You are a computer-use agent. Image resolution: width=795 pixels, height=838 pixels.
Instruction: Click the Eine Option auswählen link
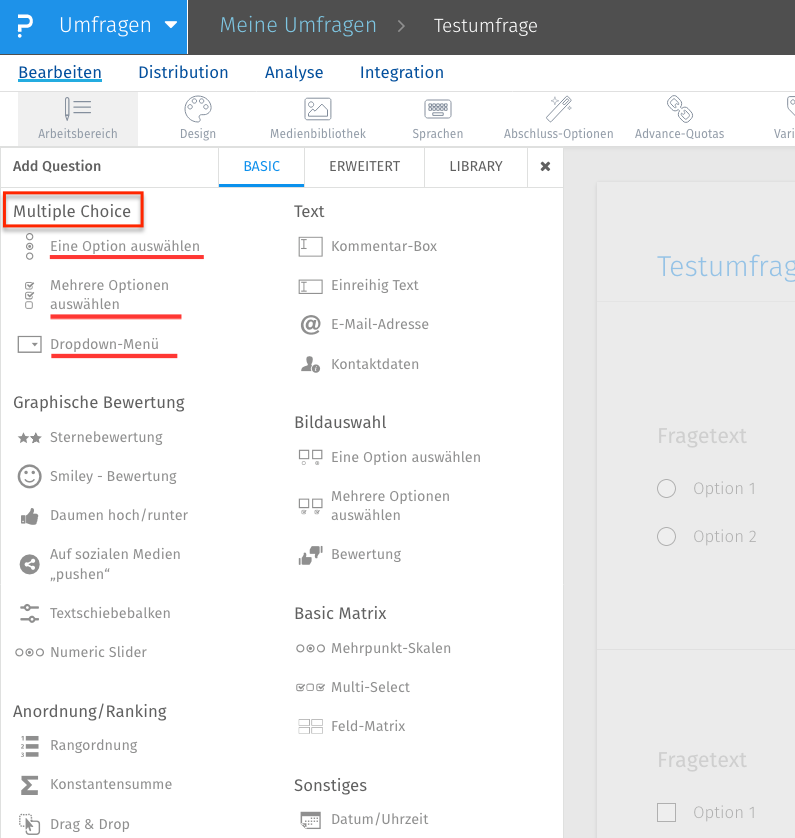125,246
